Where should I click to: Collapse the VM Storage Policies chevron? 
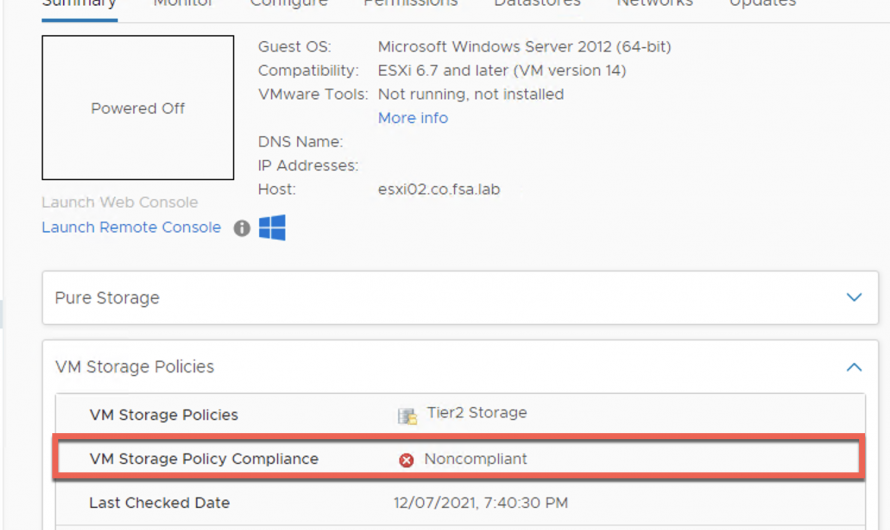tap(853, 367)
